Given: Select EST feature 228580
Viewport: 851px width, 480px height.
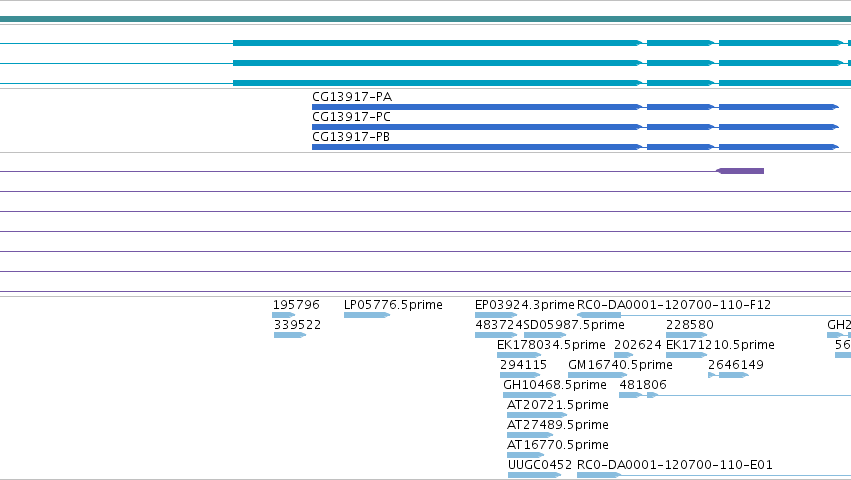Looking at the screenshot, I should click(690, 325).
